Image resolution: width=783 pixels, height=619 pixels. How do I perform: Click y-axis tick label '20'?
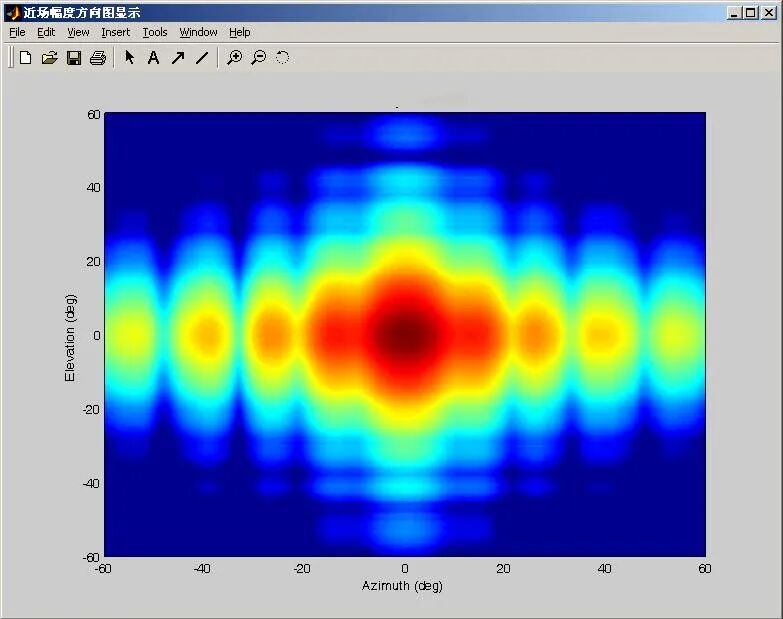(x=93, y=262)
